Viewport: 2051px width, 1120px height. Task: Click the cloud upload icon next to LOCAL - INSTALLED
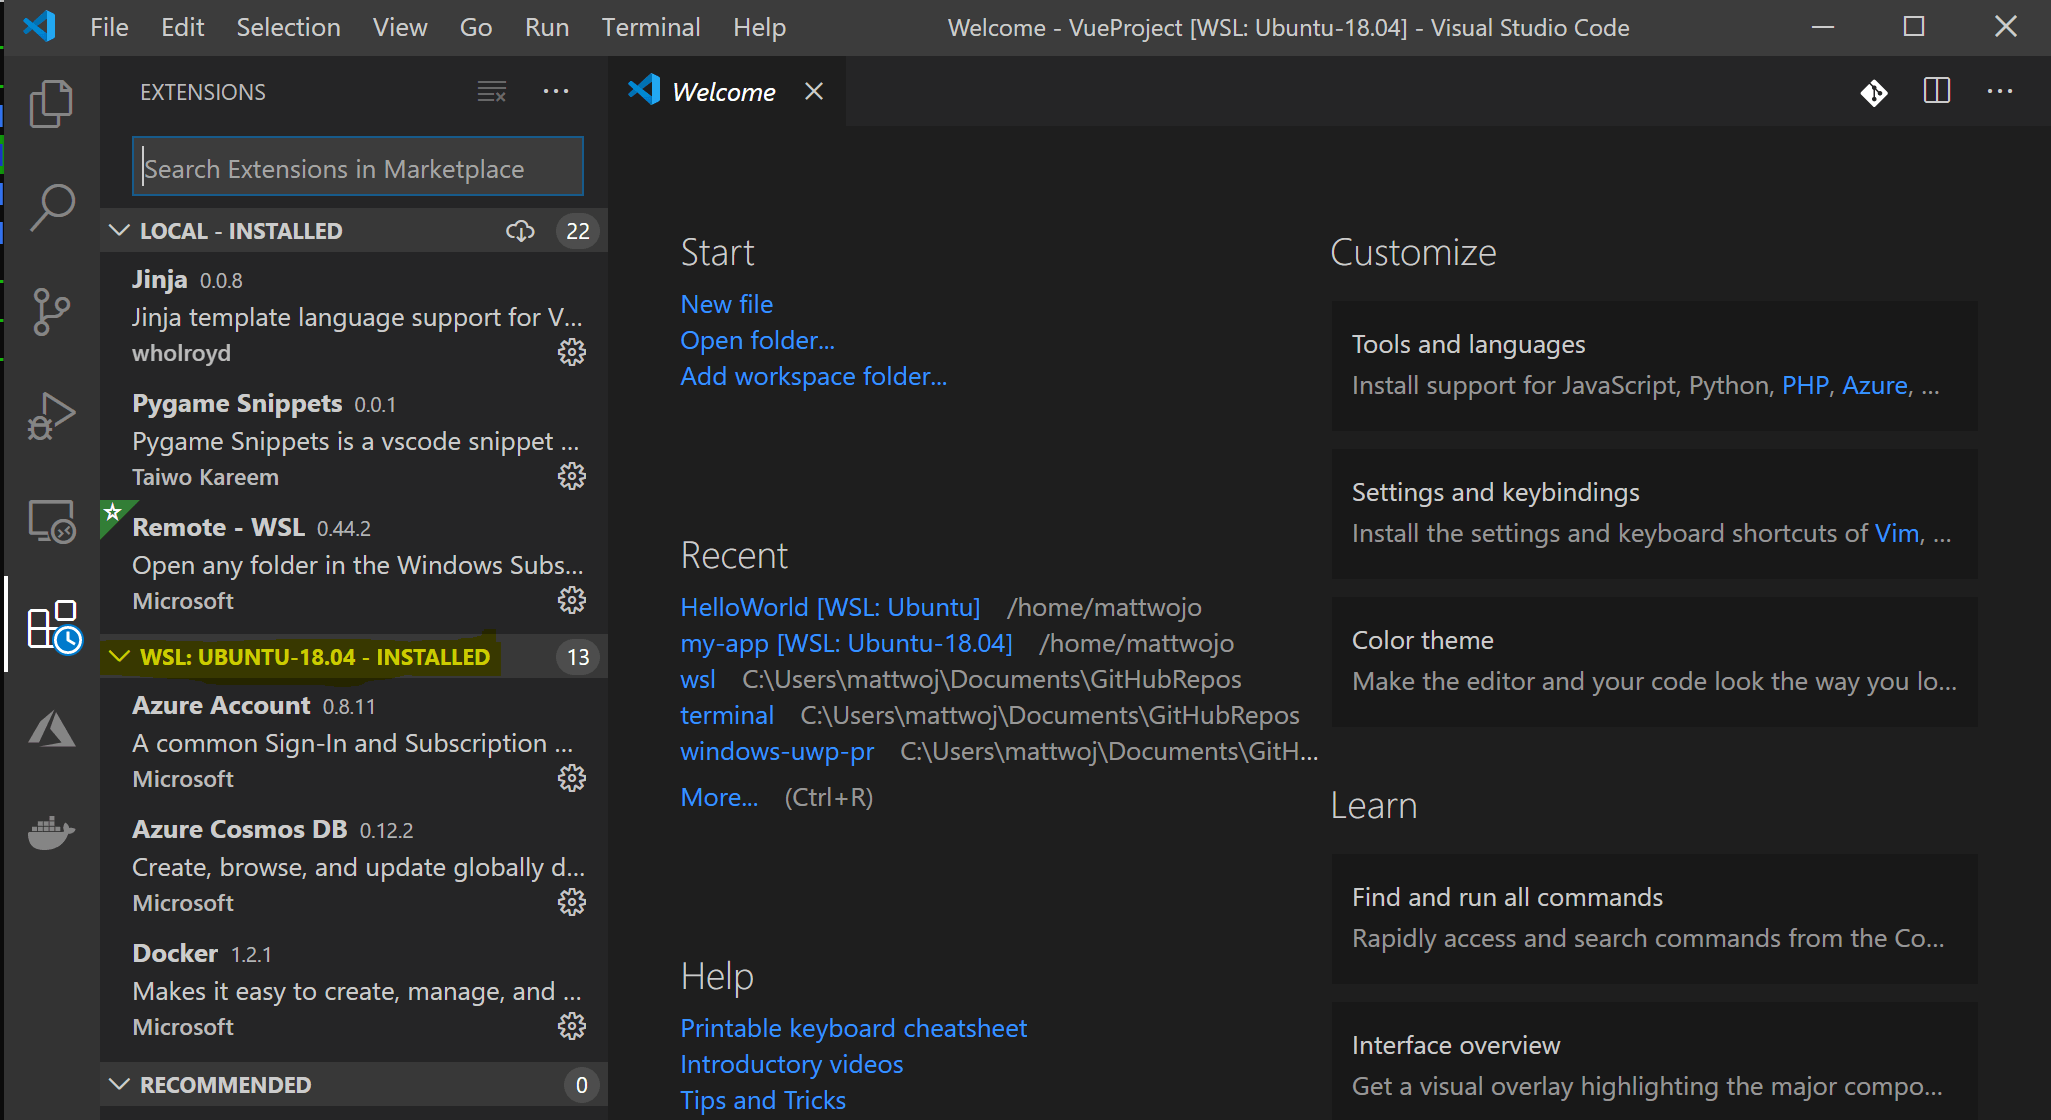point(519,229)
